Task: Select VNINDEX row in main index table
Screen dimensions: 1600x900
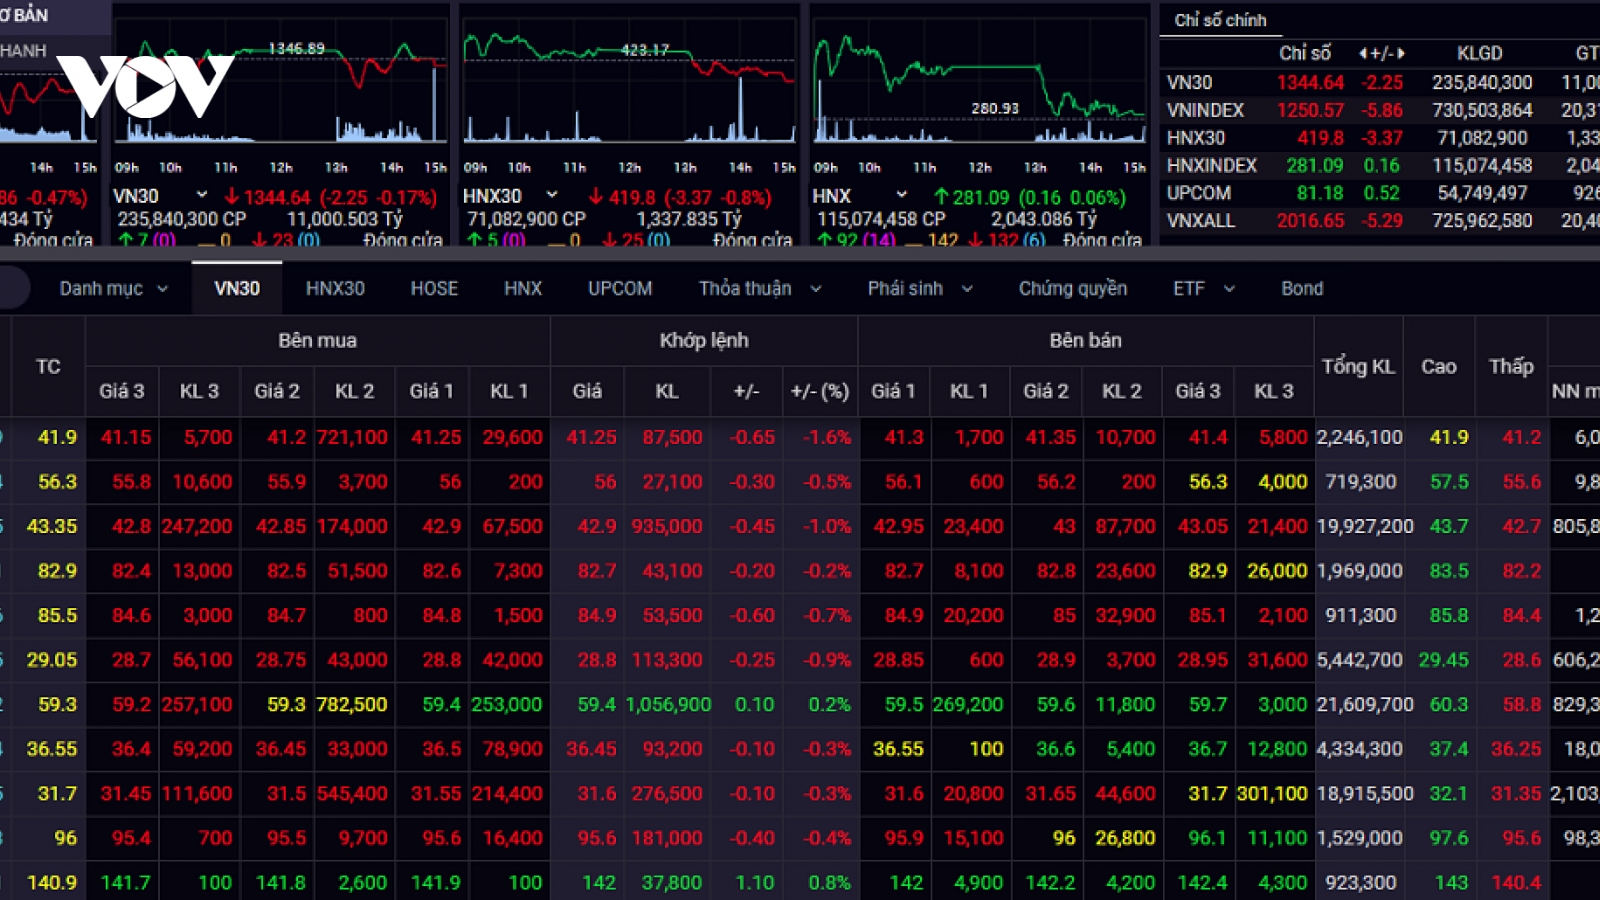Action: click(x=1380, y=110)
